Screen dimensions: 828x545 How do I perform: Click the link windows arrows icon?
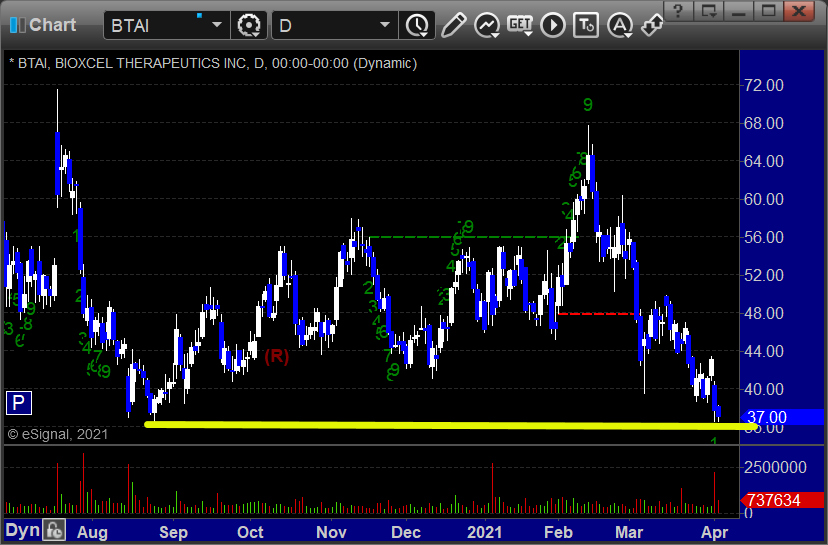pos(652,25)
